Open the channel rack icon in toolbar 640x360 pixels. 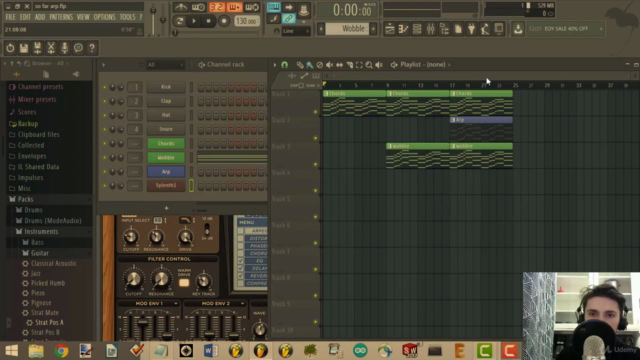tap(417, 29)
